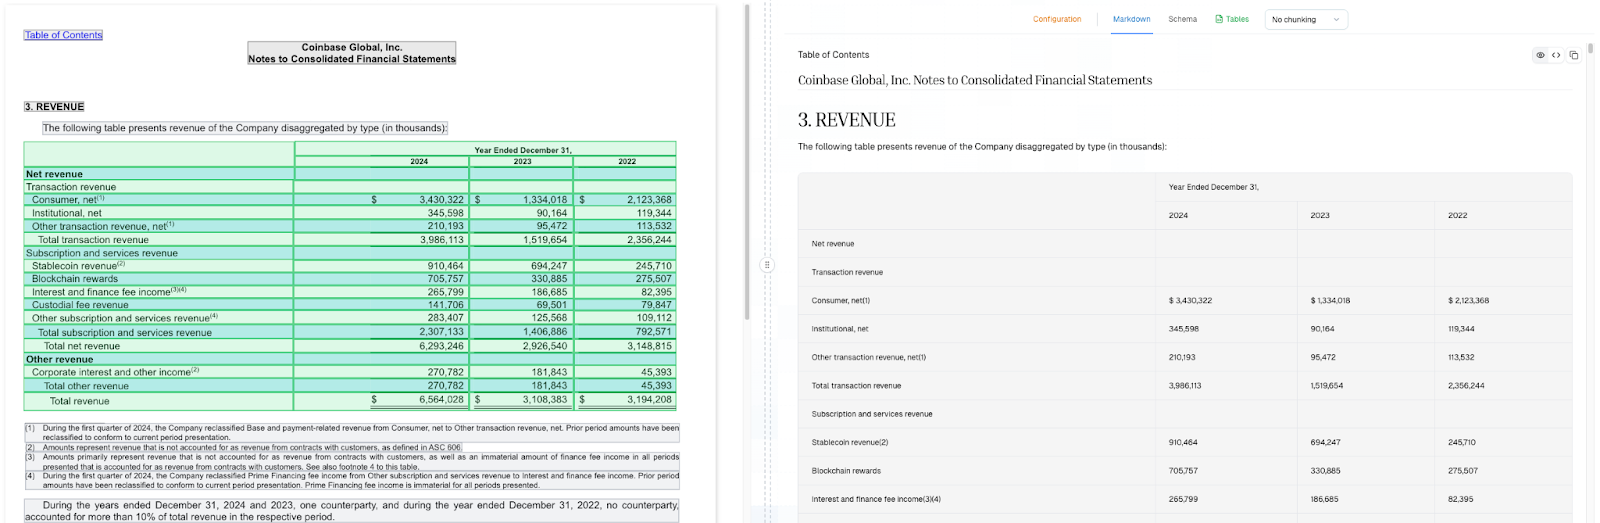The image size is (1600, 523).
Task: Click the '$ 3,430,322' cell in markdown table
Action: click(x=1190, y=300)
